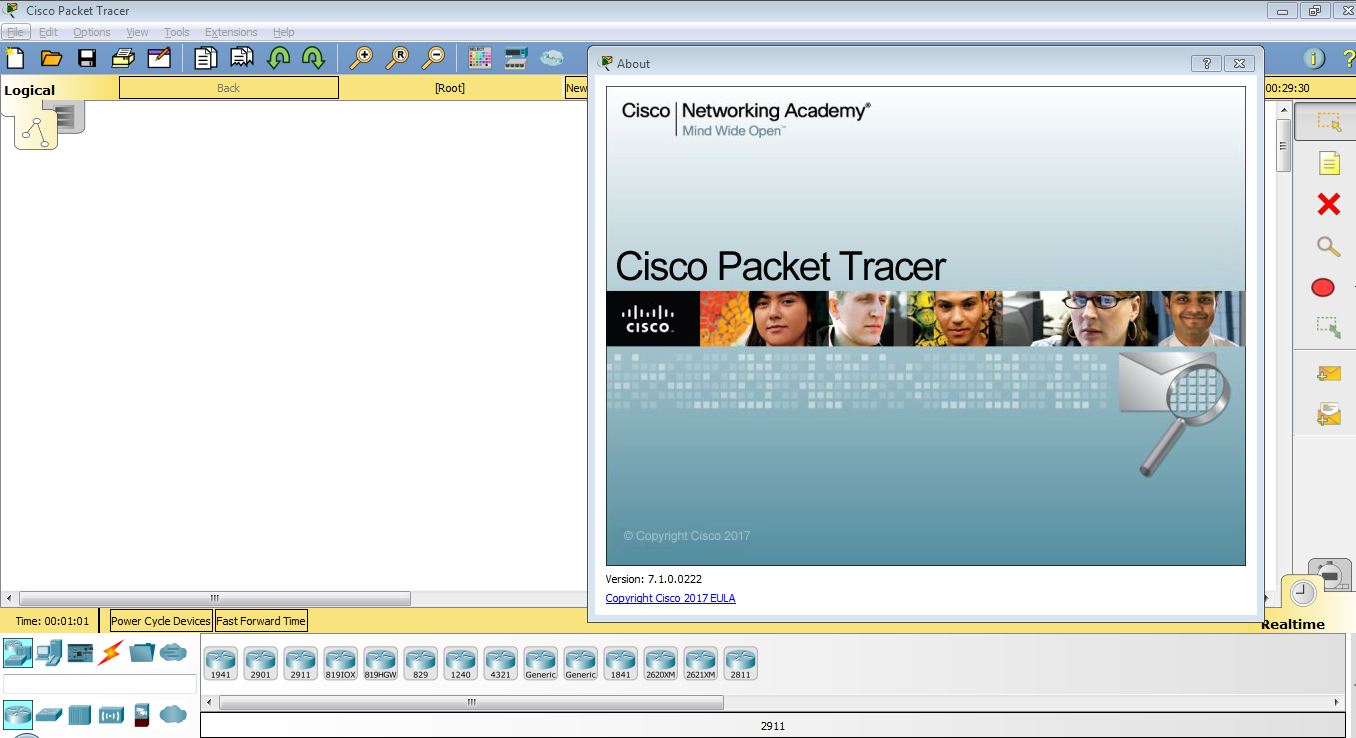The width and height of the screenshot is (1356, 738).
Task: Undo with the left green arrow icon
Action: coord(278,57)
